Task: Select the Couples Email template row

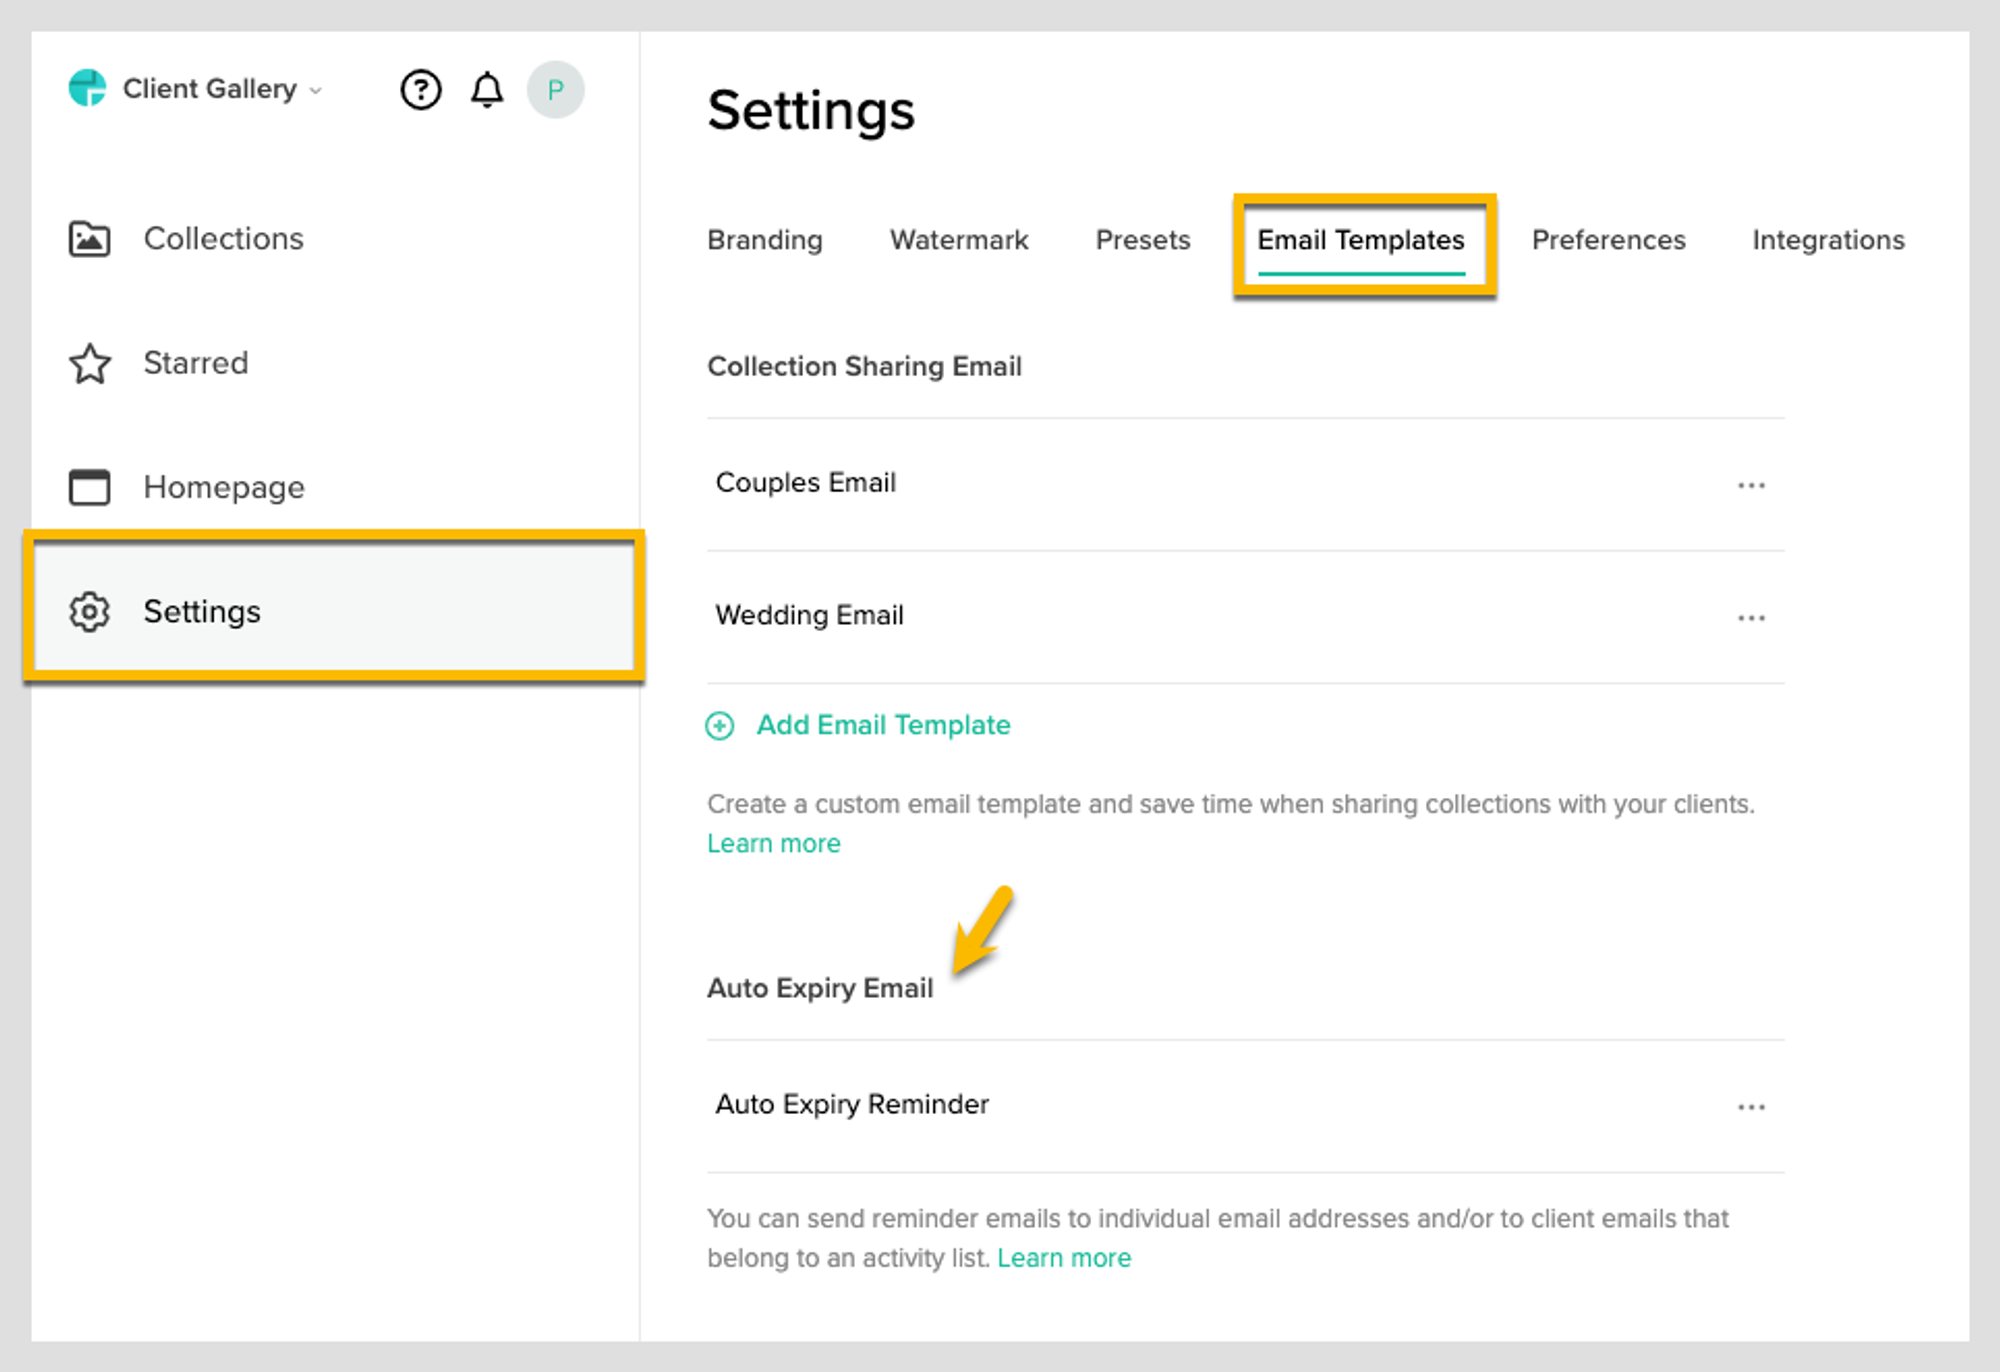Action: (x=806, y=483)
